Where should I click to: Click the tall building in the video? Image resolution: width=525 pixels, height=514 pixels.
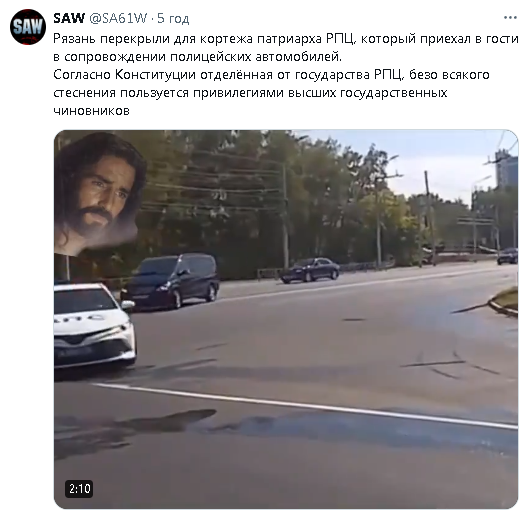tap(507, 169)
